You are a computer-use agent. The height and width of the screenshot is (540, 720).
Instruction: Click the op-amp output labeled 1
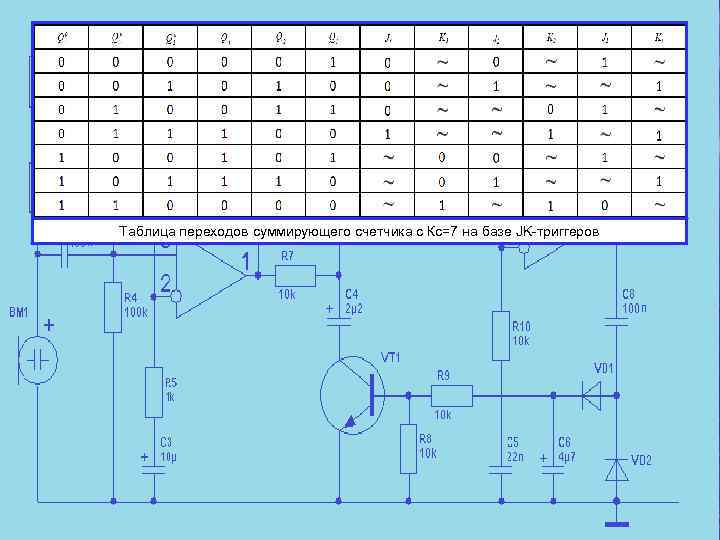click(x=246, y=262)
